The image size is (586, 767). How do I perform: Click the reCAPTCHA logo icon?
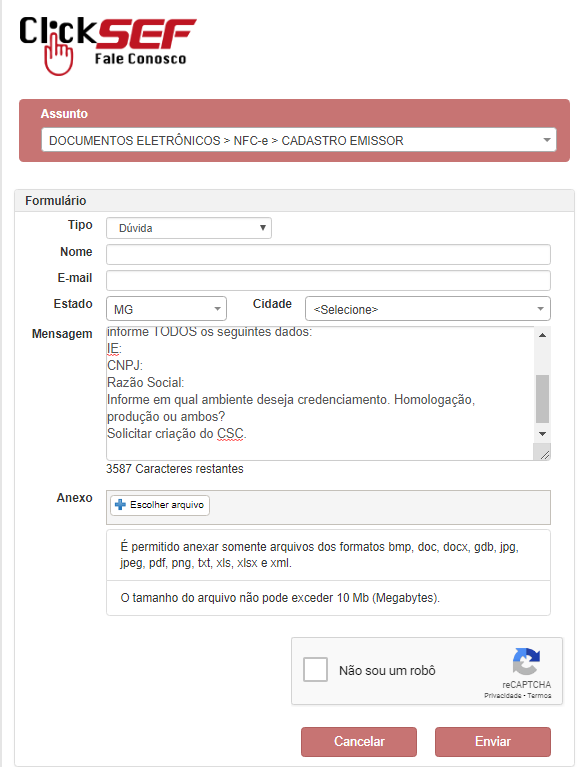[526, 661]
